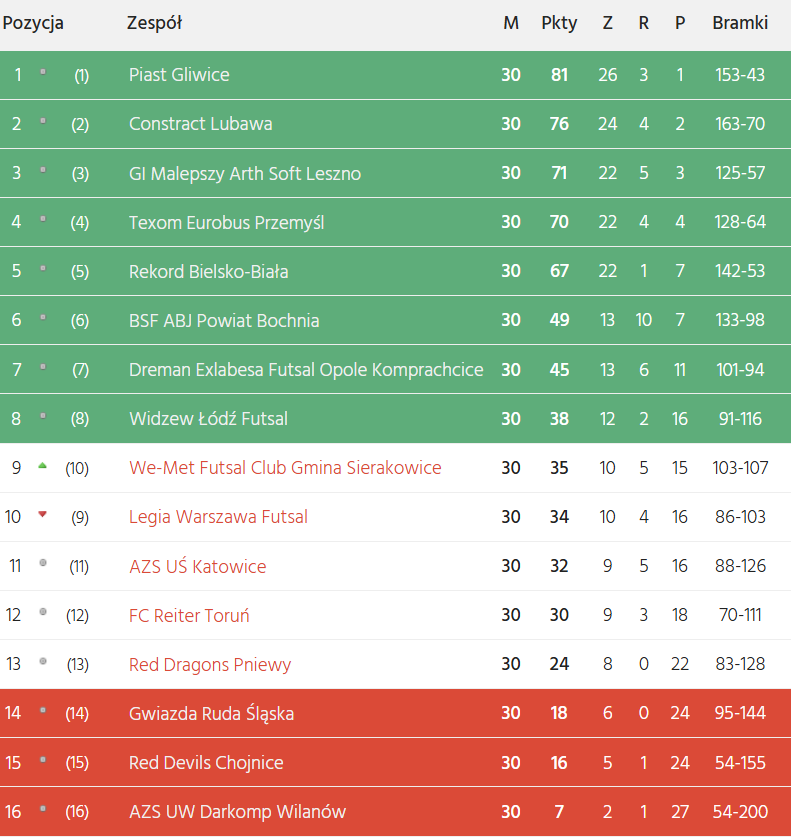Click the Bramki column header
The height and width of the screenshot is (837, 791).
740,23
